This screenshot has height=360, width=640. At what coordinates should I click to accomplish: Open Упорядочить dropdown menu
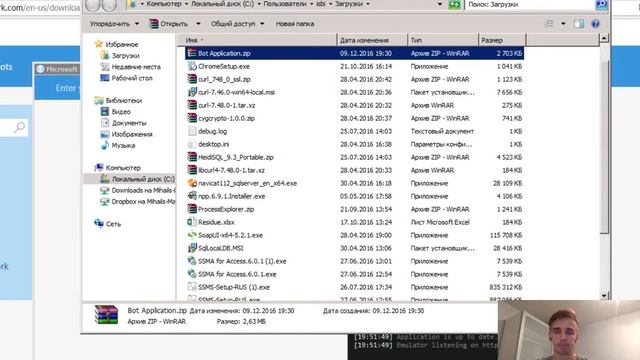pyautogui.click(x=114, y=24)
